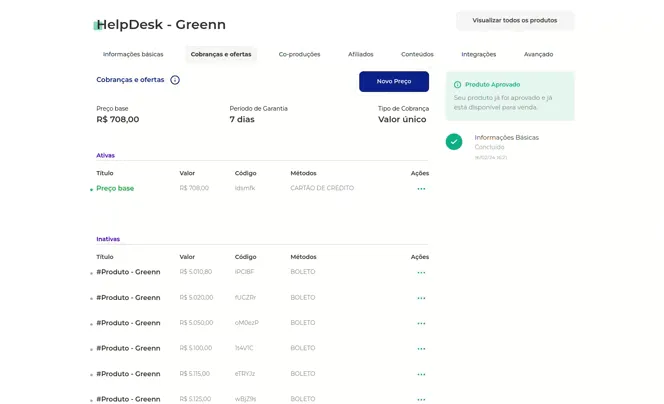Click green logo mark beside HelpDesk title

(x=97, y=25)
